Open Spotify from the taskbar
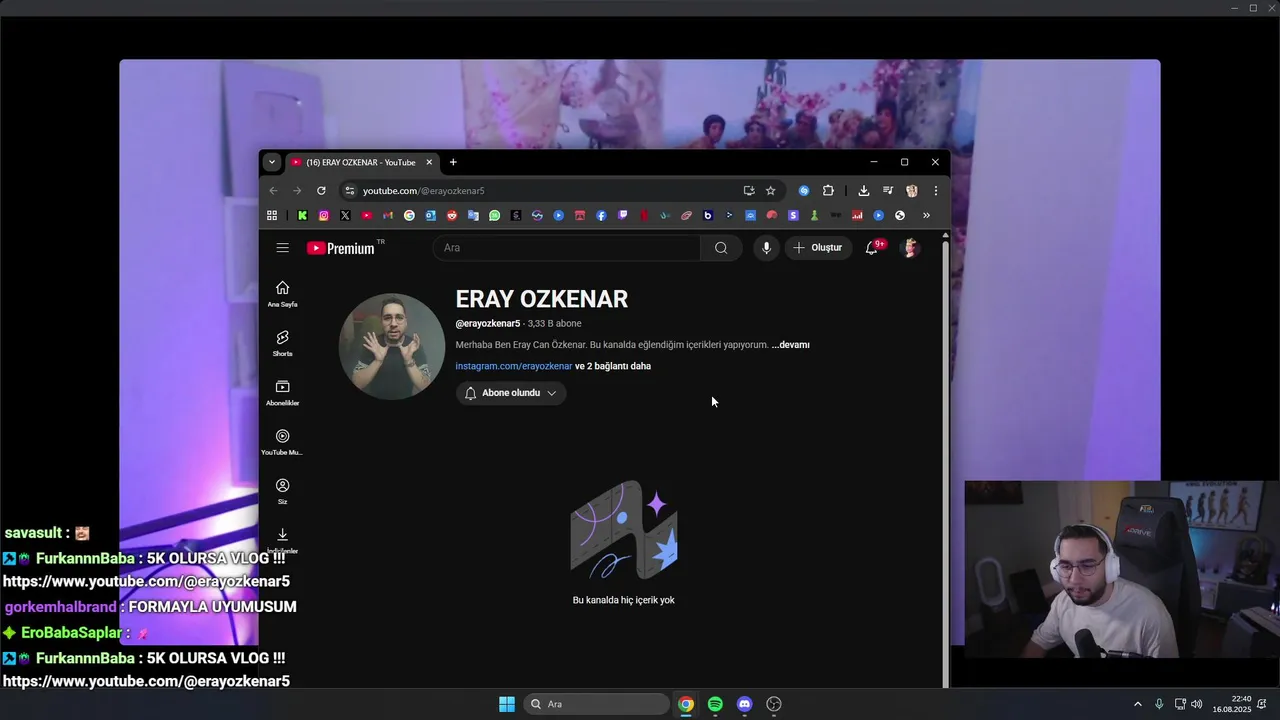This screenshot has width=1280, height=720. pyautogui.click(x=715, y=704)
